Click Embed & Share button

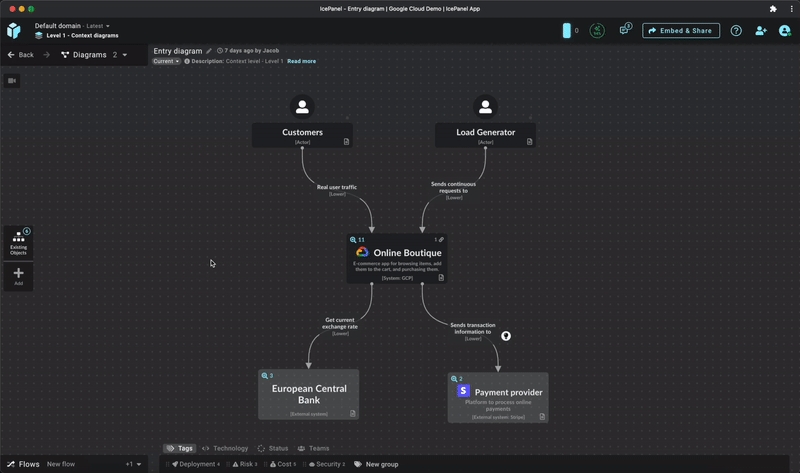(x=681, y=31)
